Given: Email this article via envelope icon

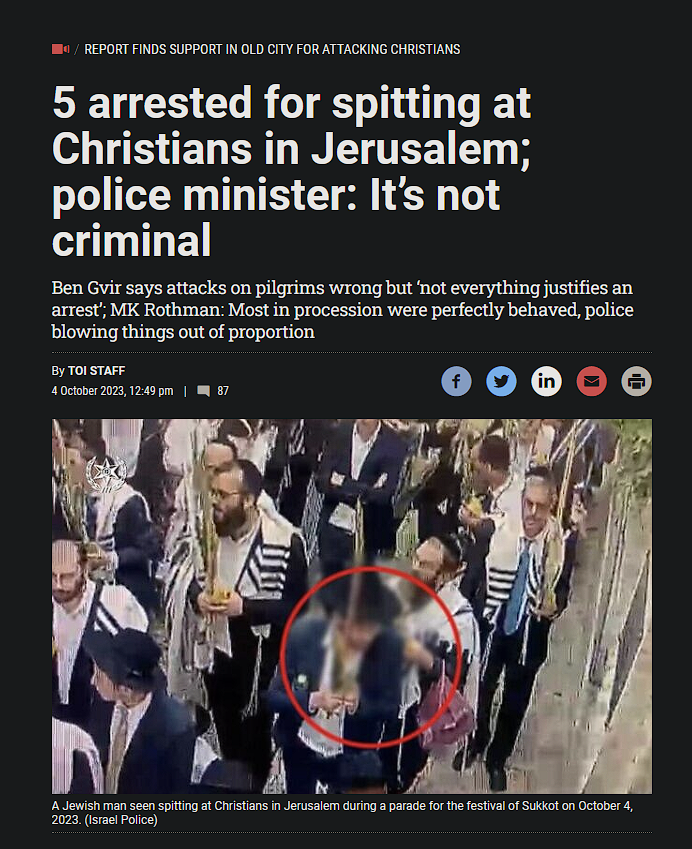Looking at the screenshot, I should 591,381.
